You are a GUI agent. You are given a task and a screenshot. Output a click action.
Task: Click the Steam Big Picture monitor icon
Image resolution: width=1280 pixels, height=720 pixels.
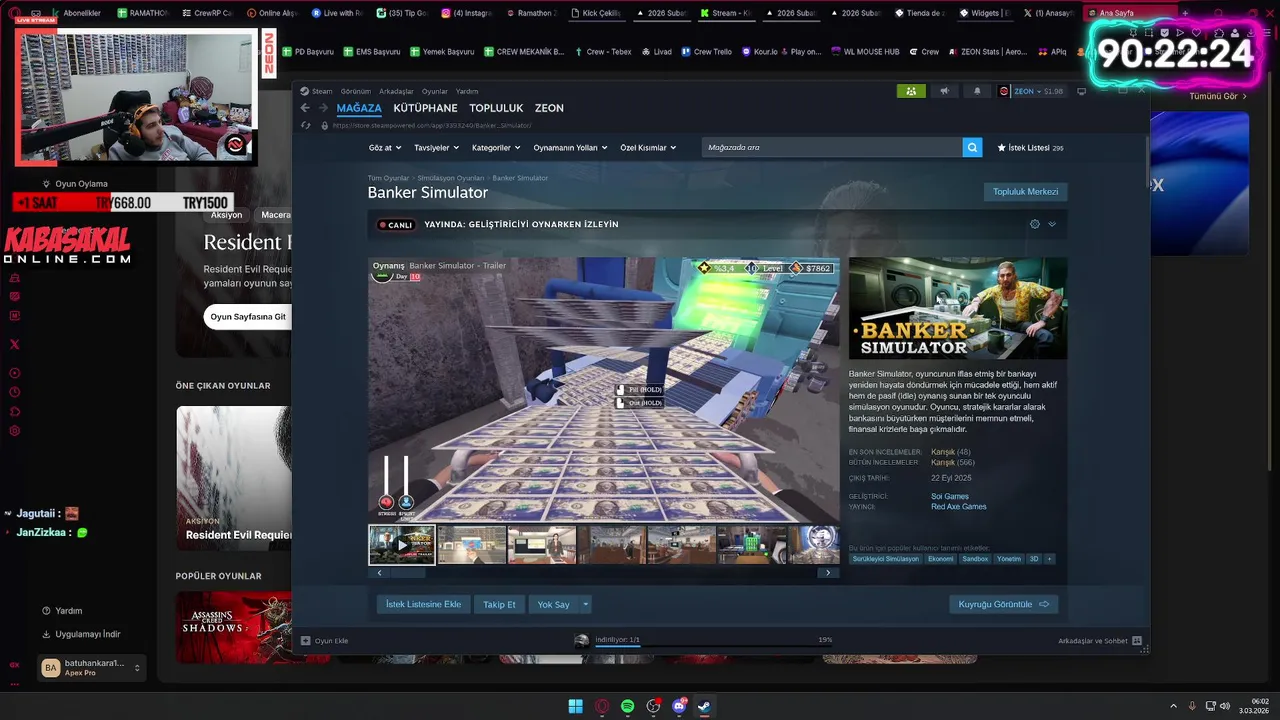[1081, 91]
